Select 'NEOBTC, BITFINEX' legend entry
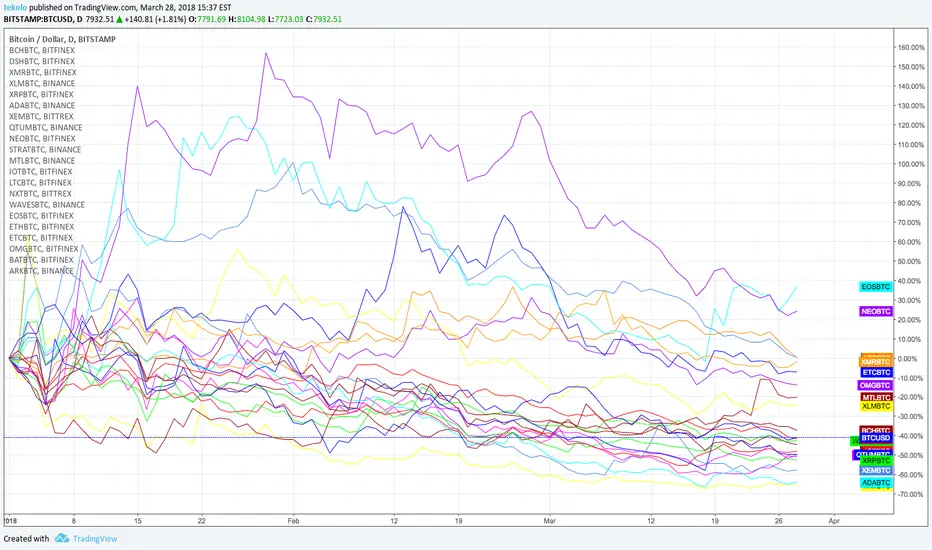The height and width of the screenshot is (550, 932). 42,139
